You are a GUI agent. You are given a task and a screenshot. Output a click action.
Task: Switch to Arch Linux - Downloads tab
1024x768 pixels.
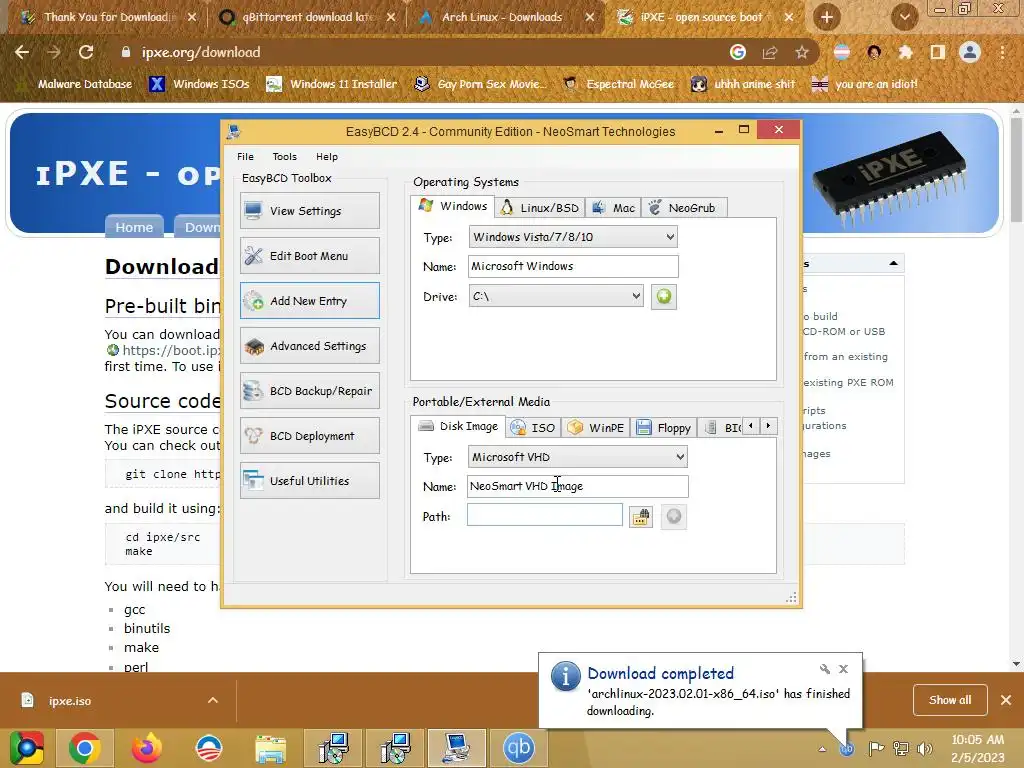point(502,17)
